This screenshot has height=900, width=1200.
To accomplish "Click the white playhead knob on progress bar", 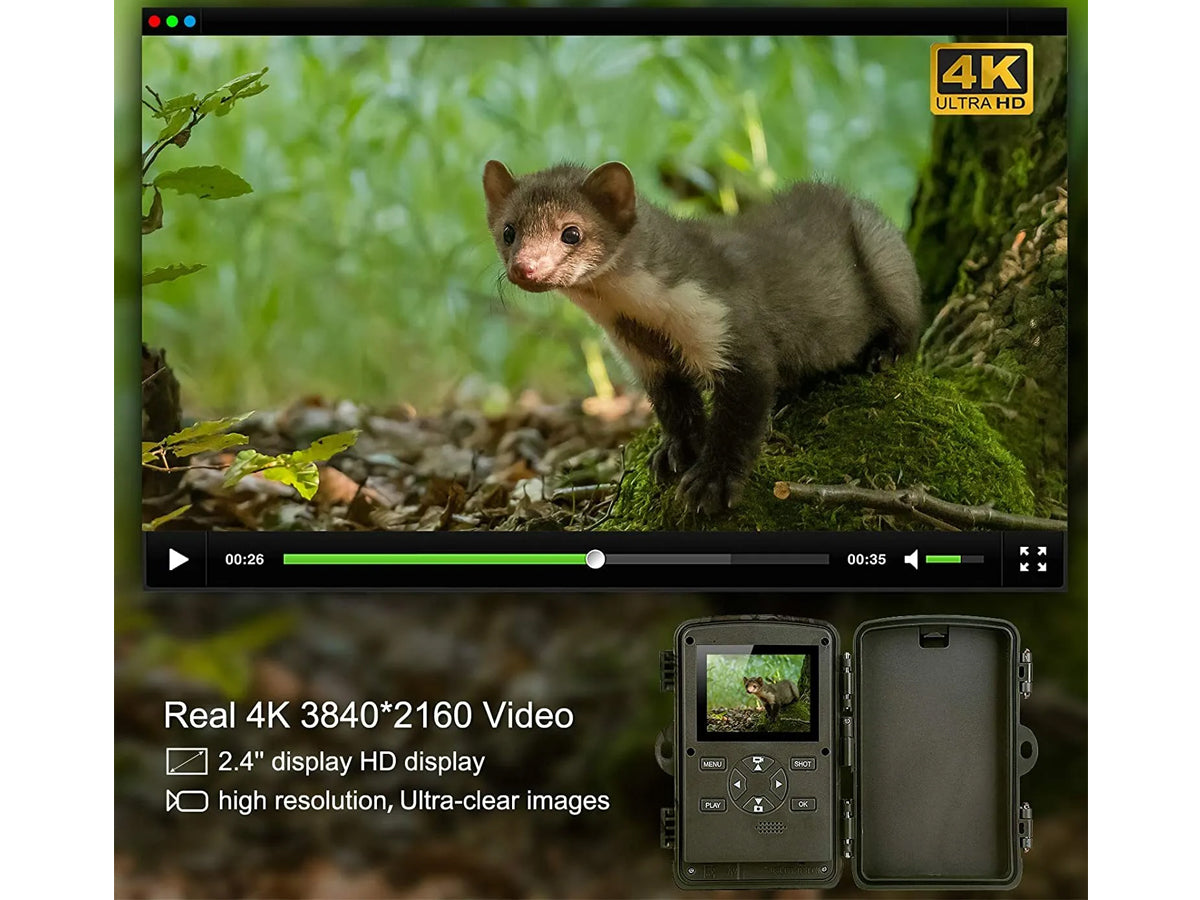I will [595, 559].
